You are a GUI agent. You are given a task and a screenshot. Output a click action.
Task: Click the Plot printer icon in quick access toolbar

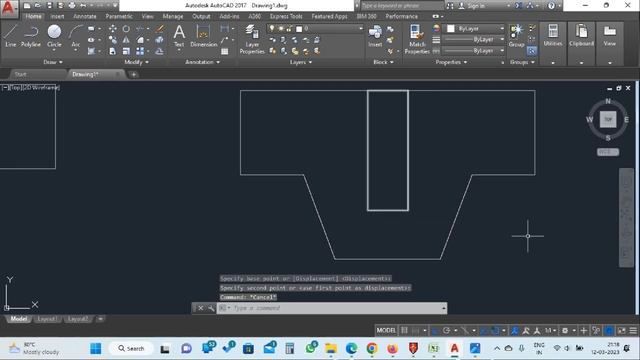[72, 6]
